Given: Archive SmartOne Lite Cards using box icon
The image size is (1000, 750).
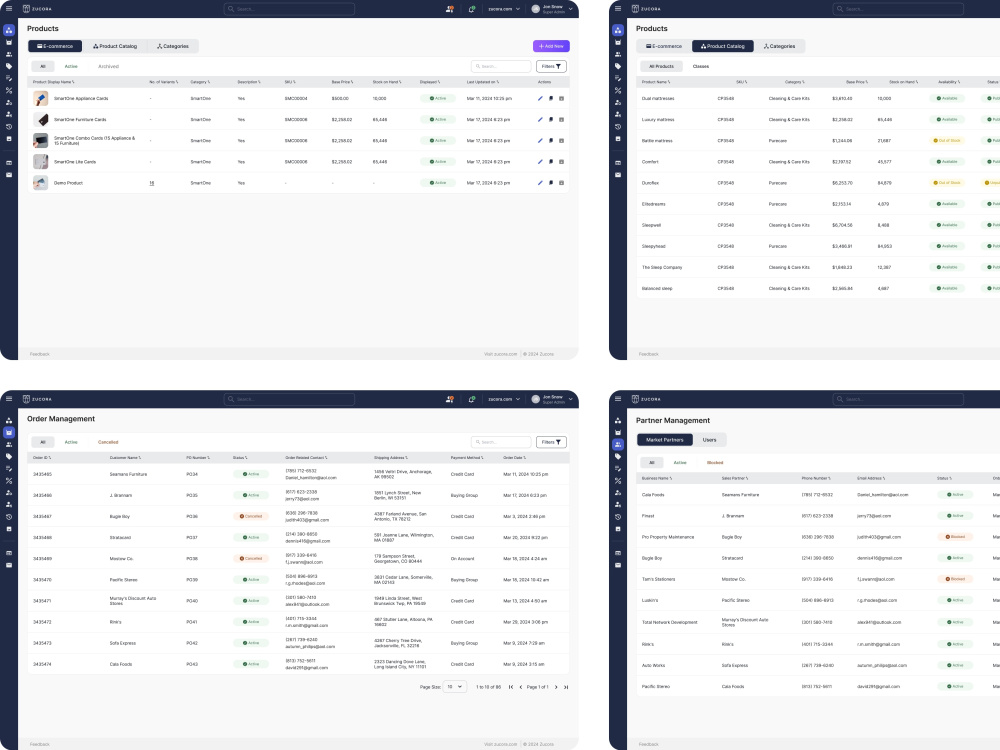Looking at the screenshot, I should point(561,162).
